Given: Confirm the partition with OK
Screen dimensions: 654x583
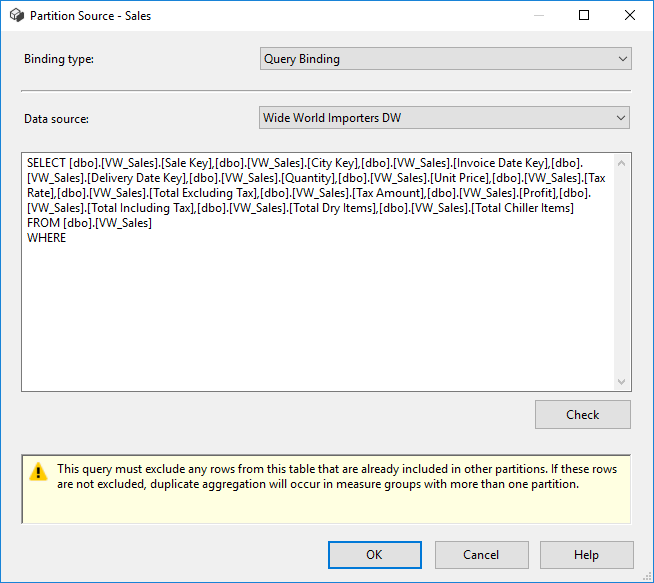Looking at the screenshot, I should click(x=374, y=555).
